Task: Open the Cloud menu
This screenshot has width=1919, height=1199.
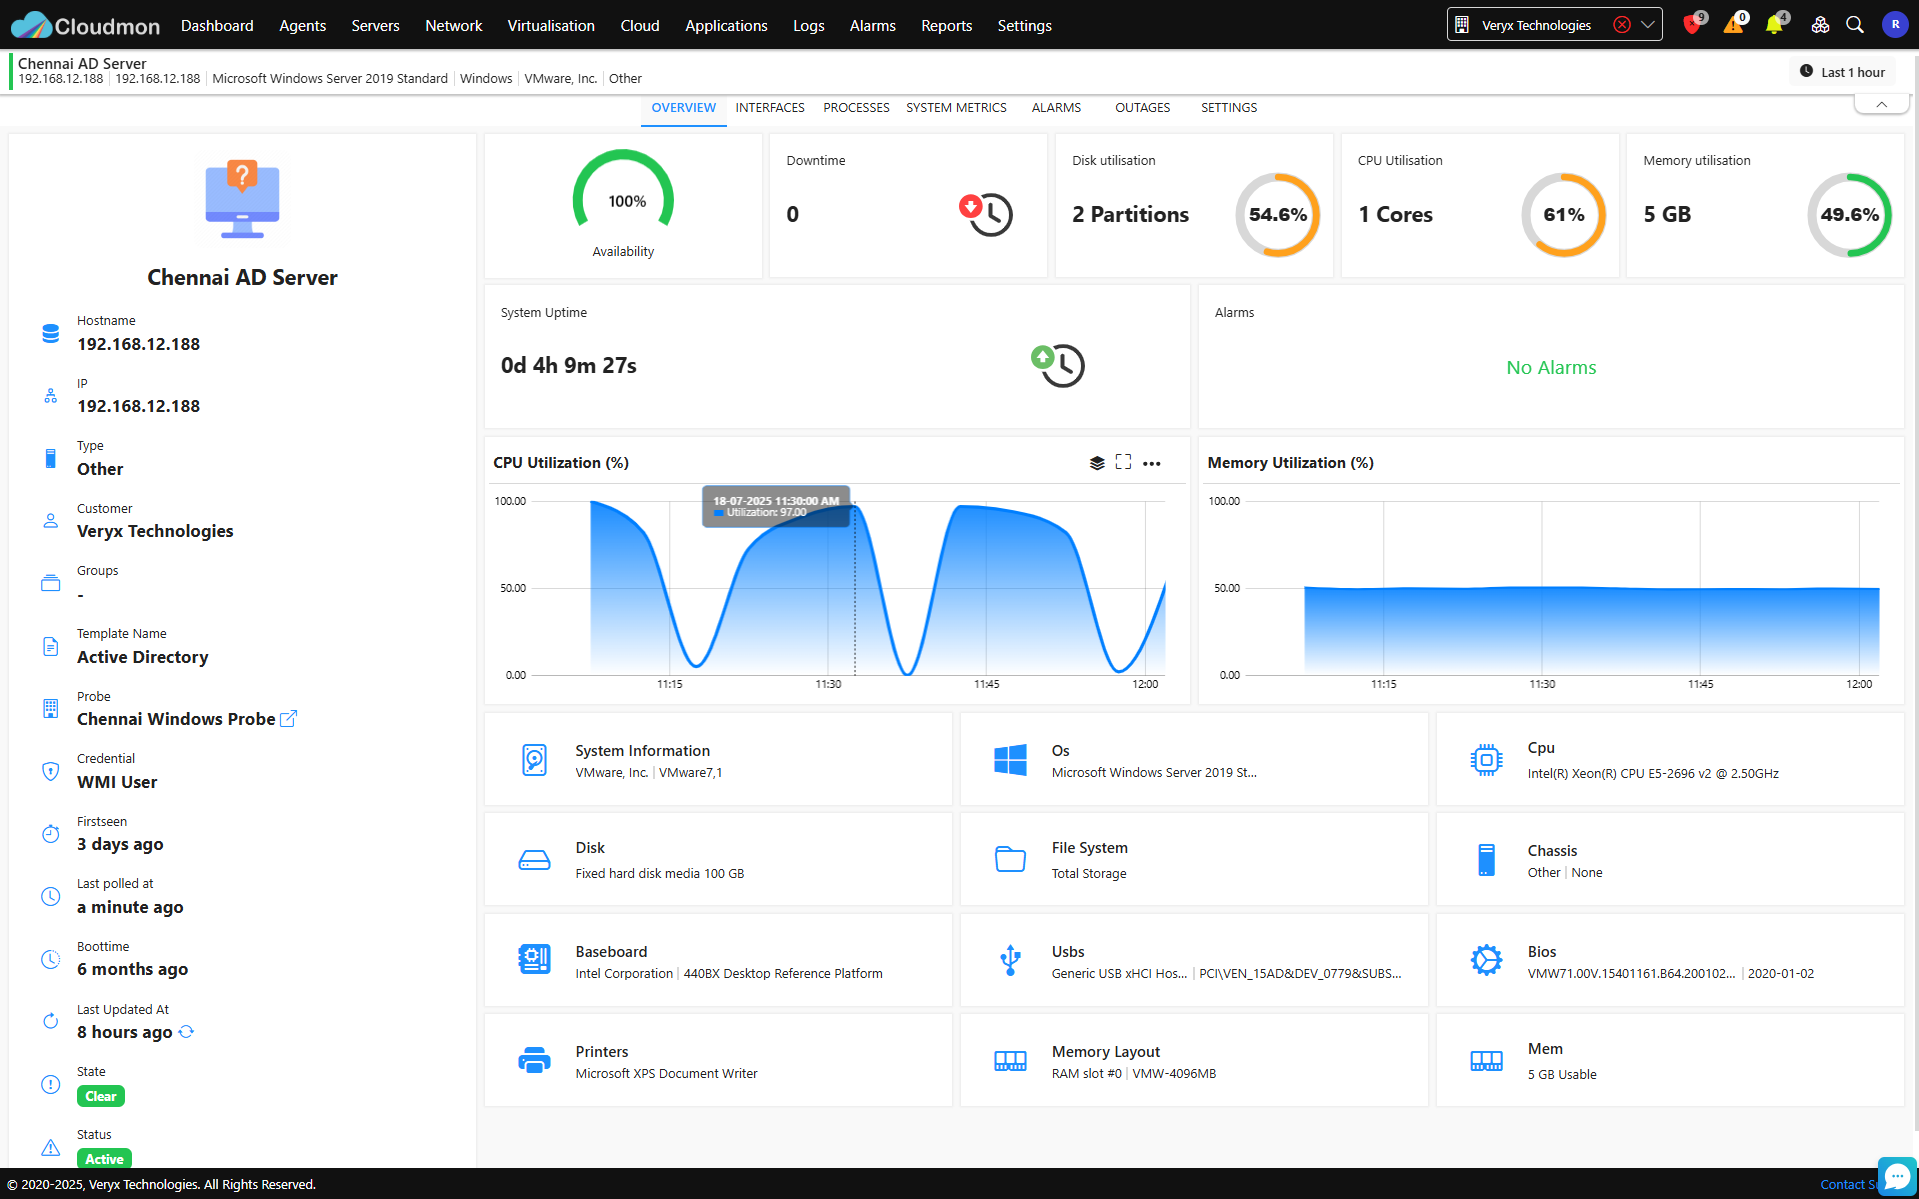Action: click(640, 25)
